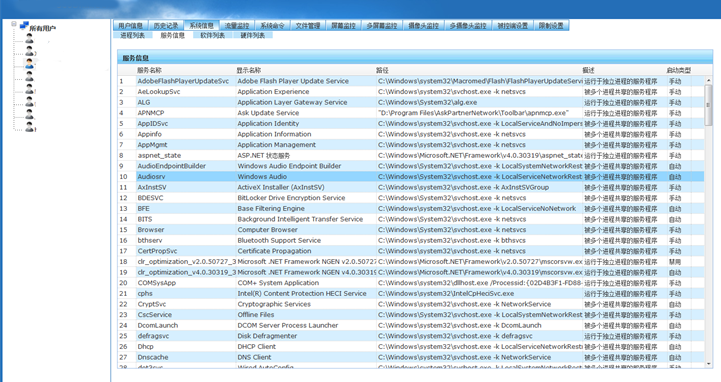The height and width of the screenshot is (382, 721).
Task: Select the first gray user directly below 所有用户
Action: pos(29,39)
